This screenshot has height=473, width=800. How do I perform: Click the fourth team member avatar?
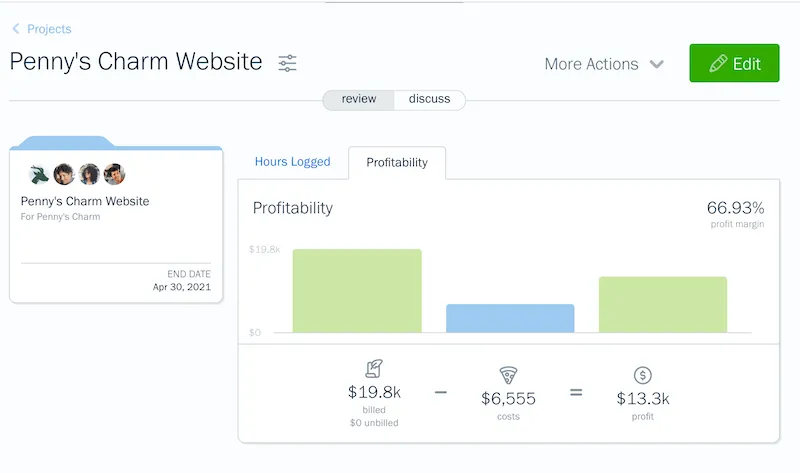115,174
